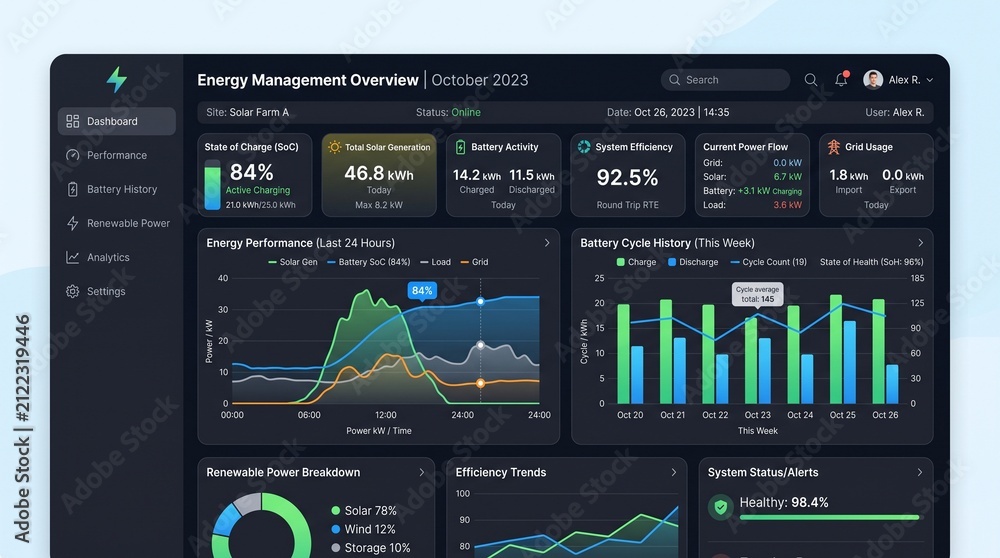Expand the Energy Performance panel chevron
This screenshot has width=1000, height=558.
tap(547, 243)
